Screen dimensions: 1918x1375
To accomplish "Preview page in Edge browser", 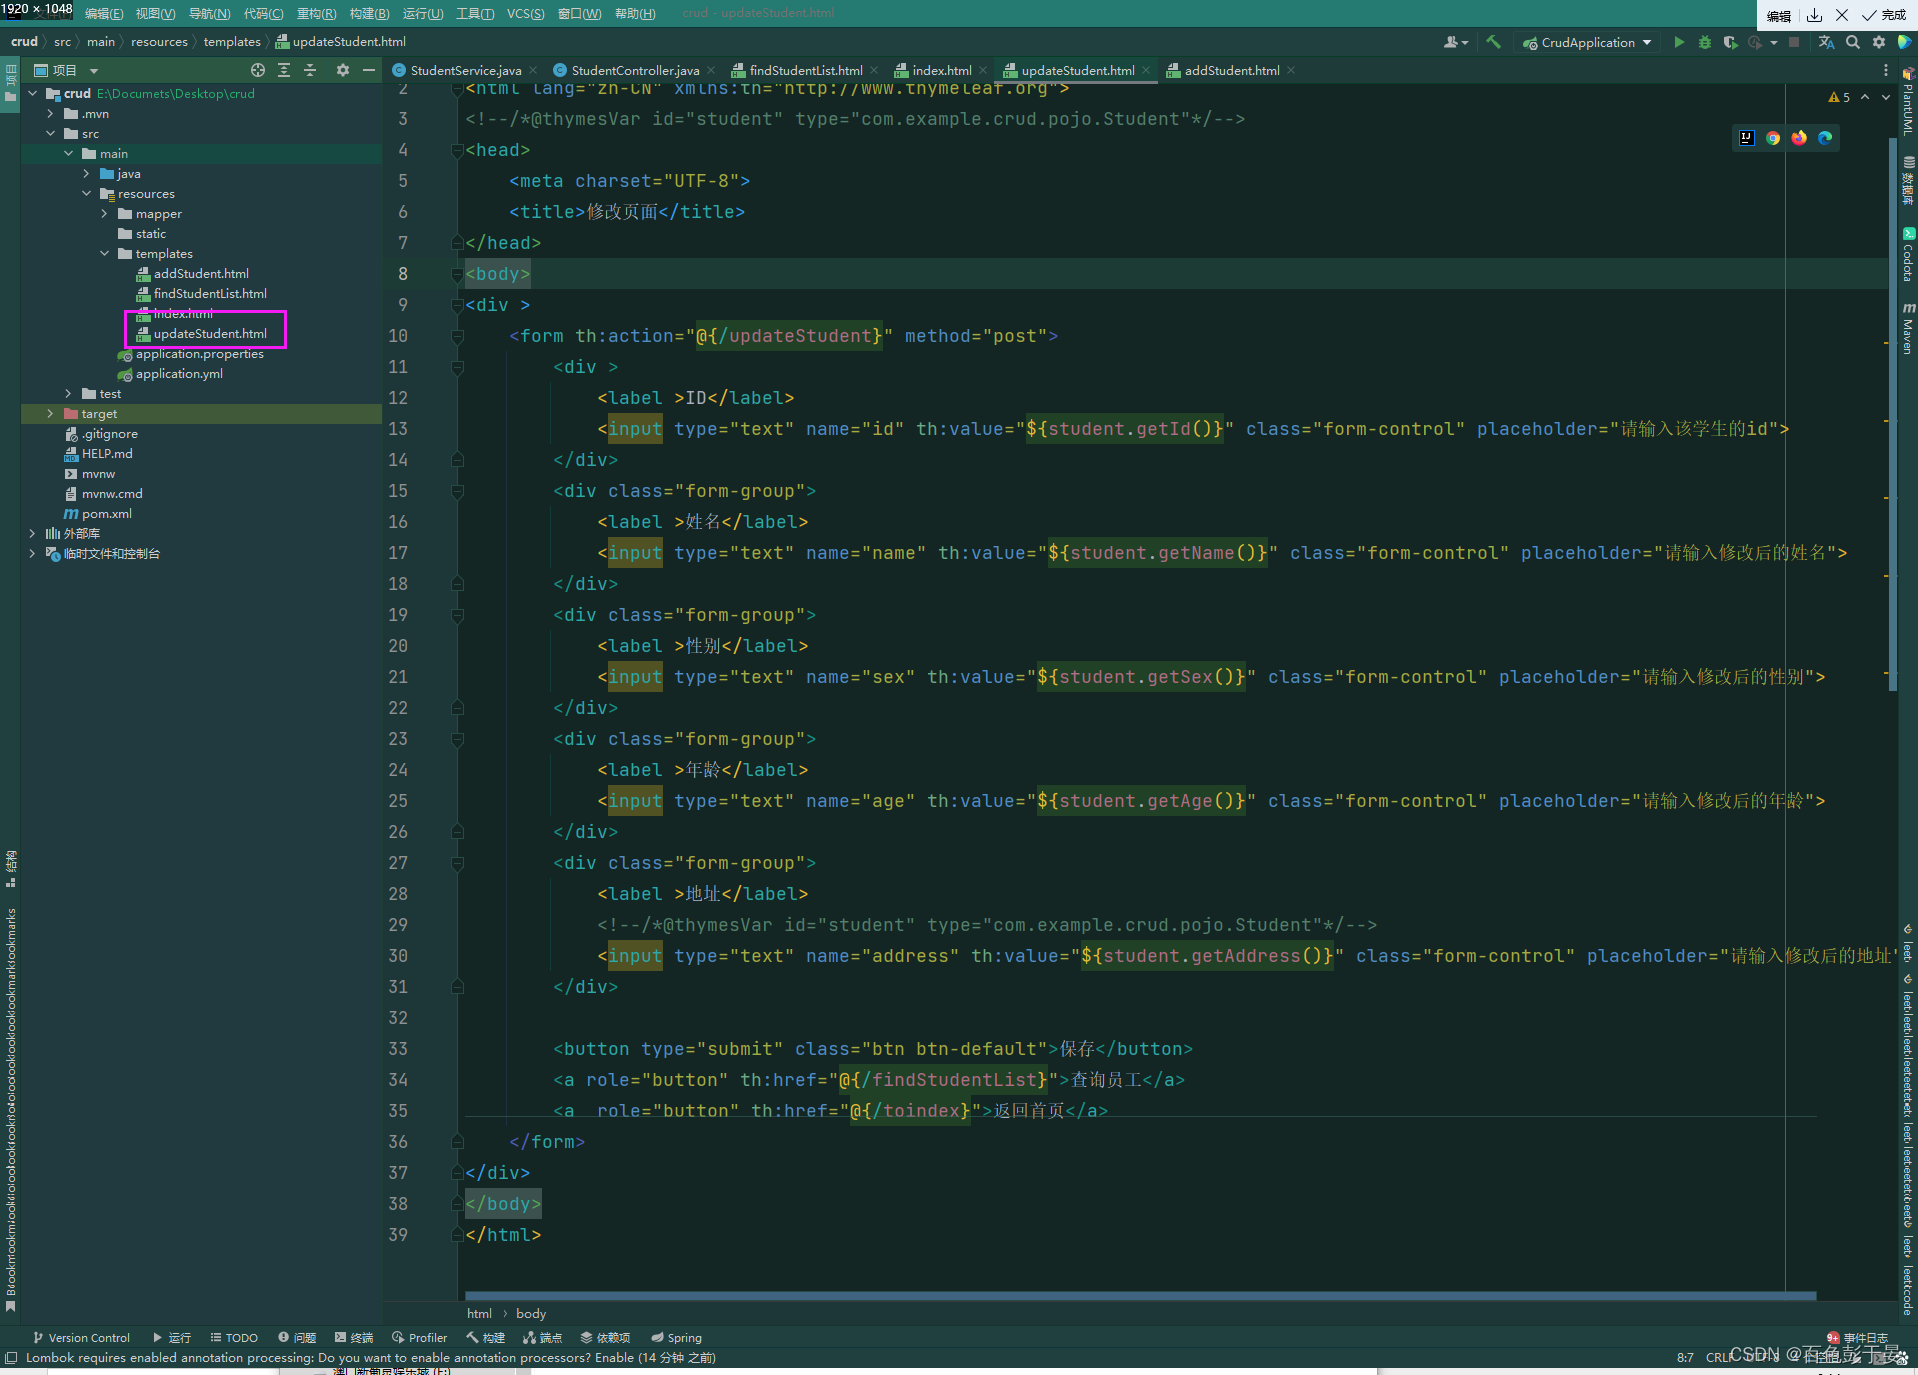I will 1825,138.
